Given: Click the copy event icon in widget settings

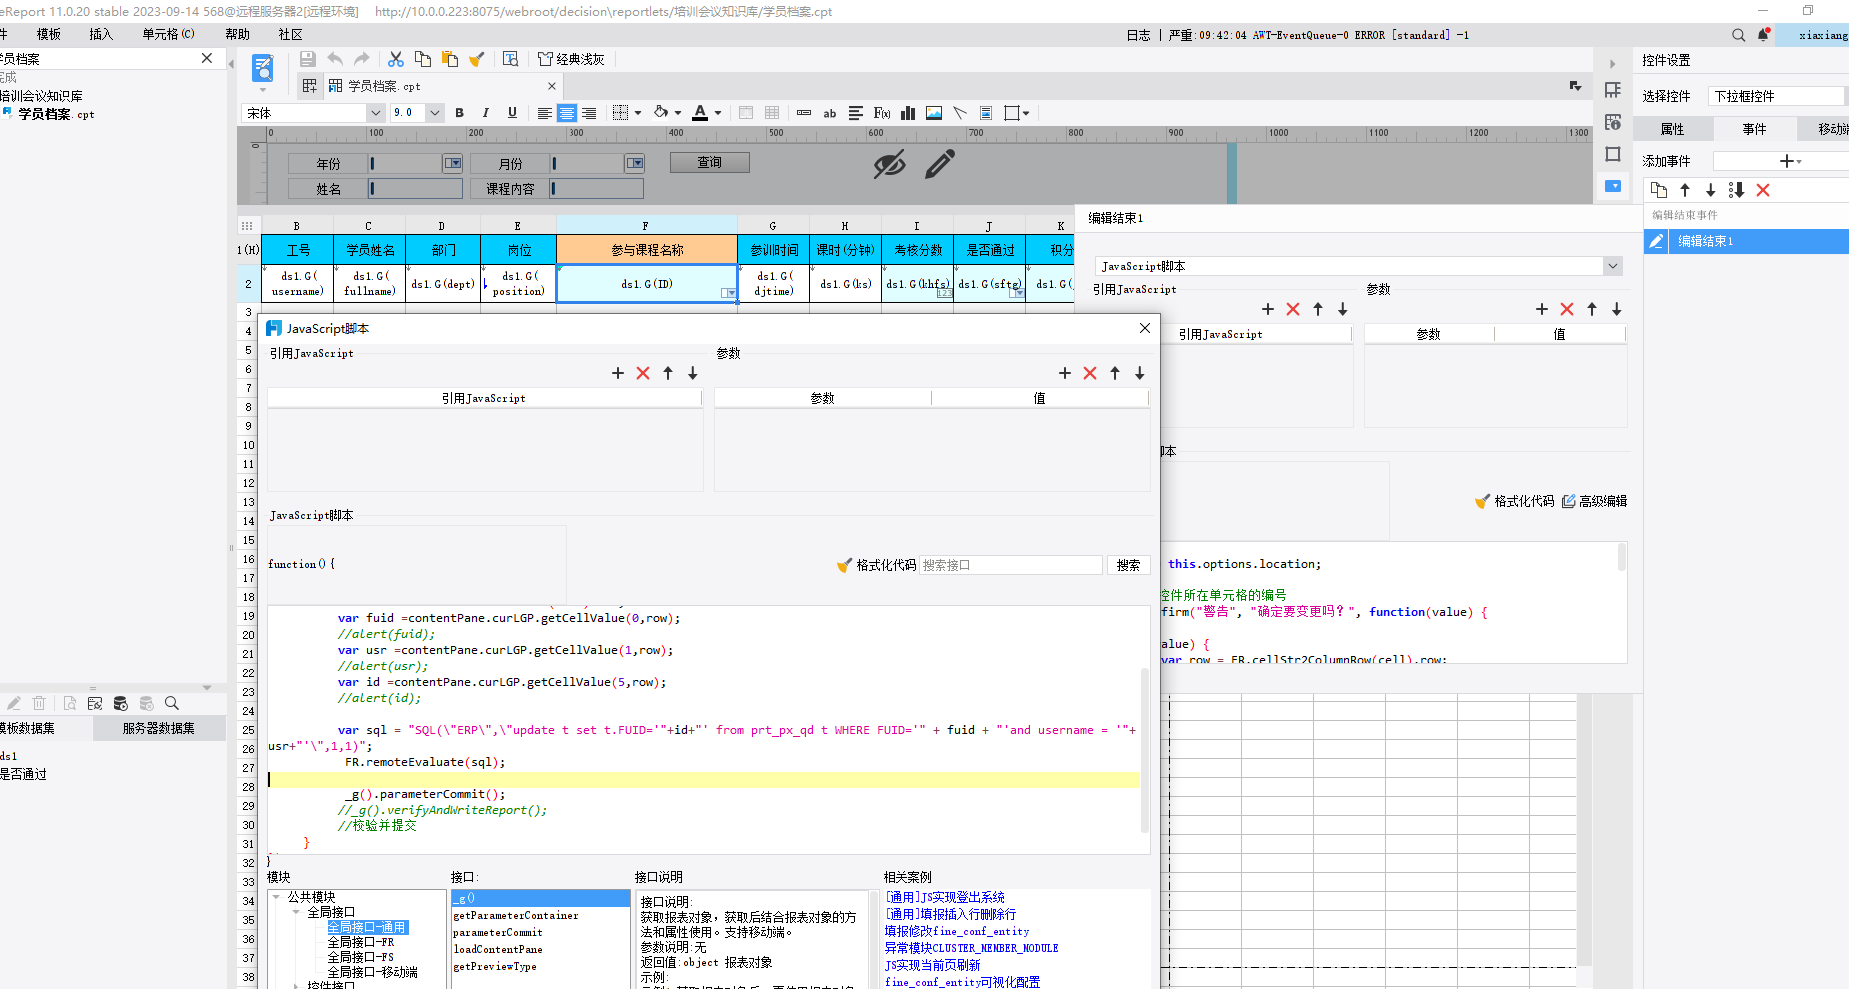Looking at the screenshot, I should click(1659, 190).
